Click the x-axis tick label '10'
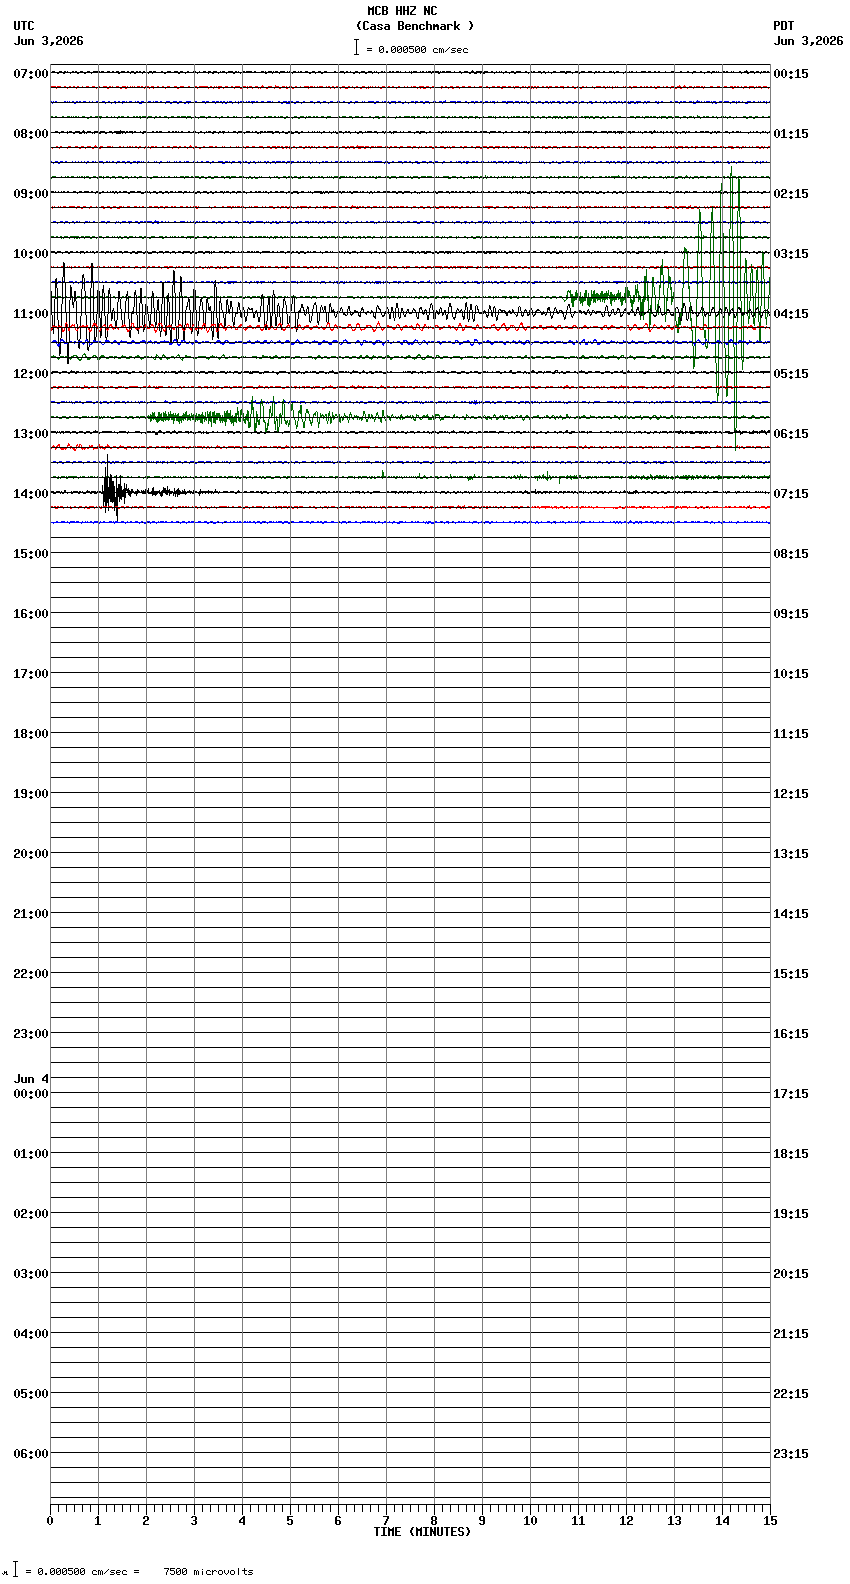 point(530,1521)
